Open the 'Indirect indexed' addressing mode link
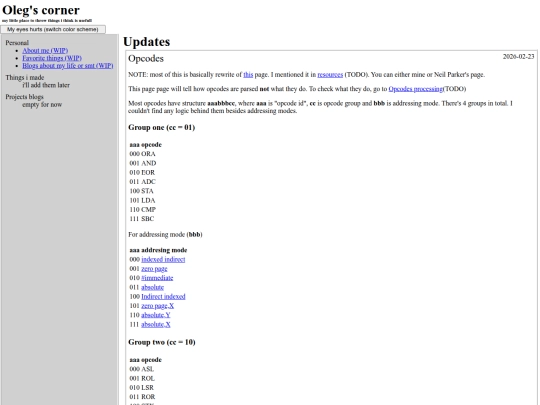The width and height of the screenshot is (540, 405). pyautogui.click(x=163, y=297)
